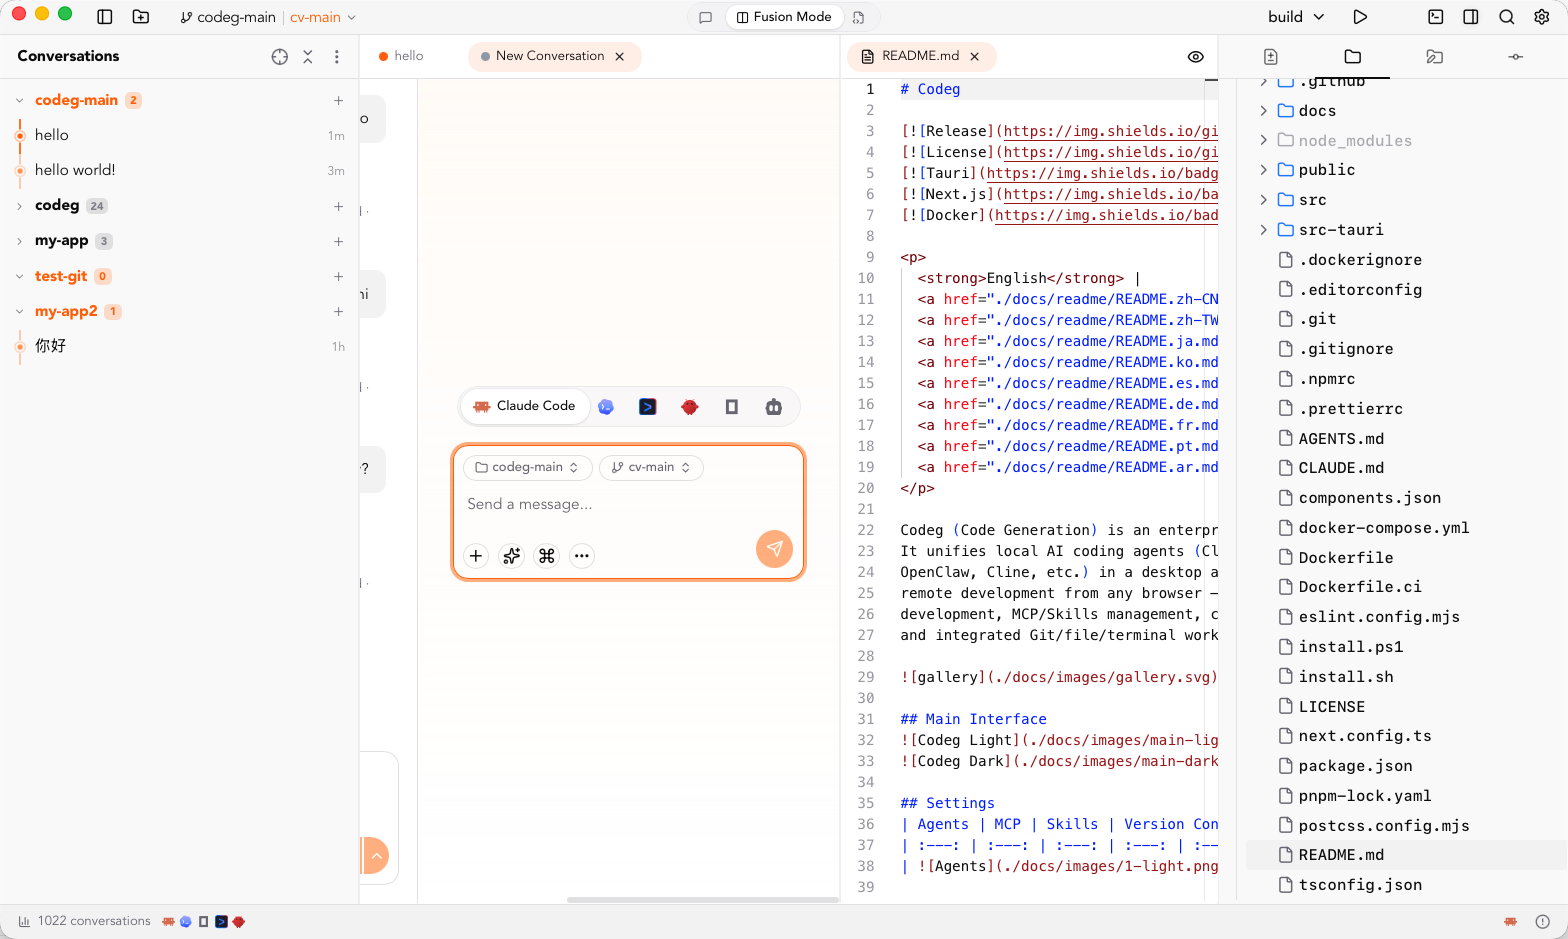1568x939 pixels.
Task: Select the README.md editor tab
Action: [x=919, y=56]
